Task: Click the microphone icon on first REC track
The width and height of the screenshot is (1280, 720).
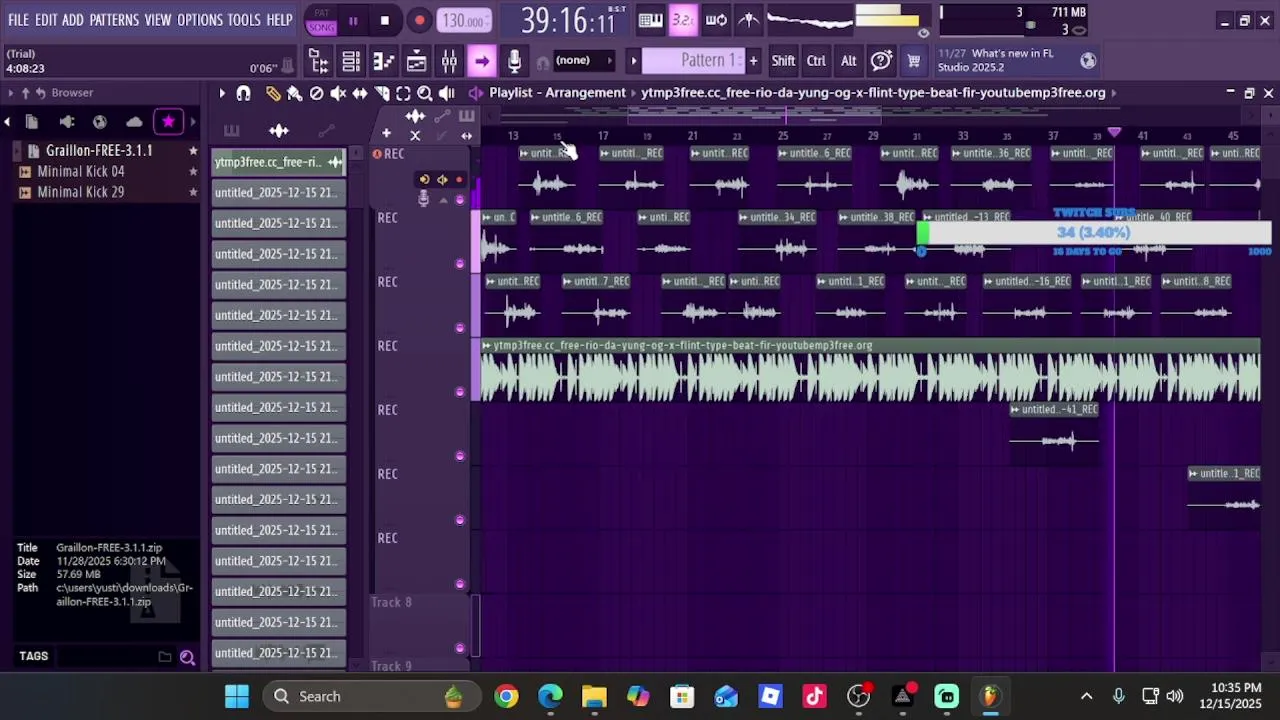Action: (x=423, y=199)
